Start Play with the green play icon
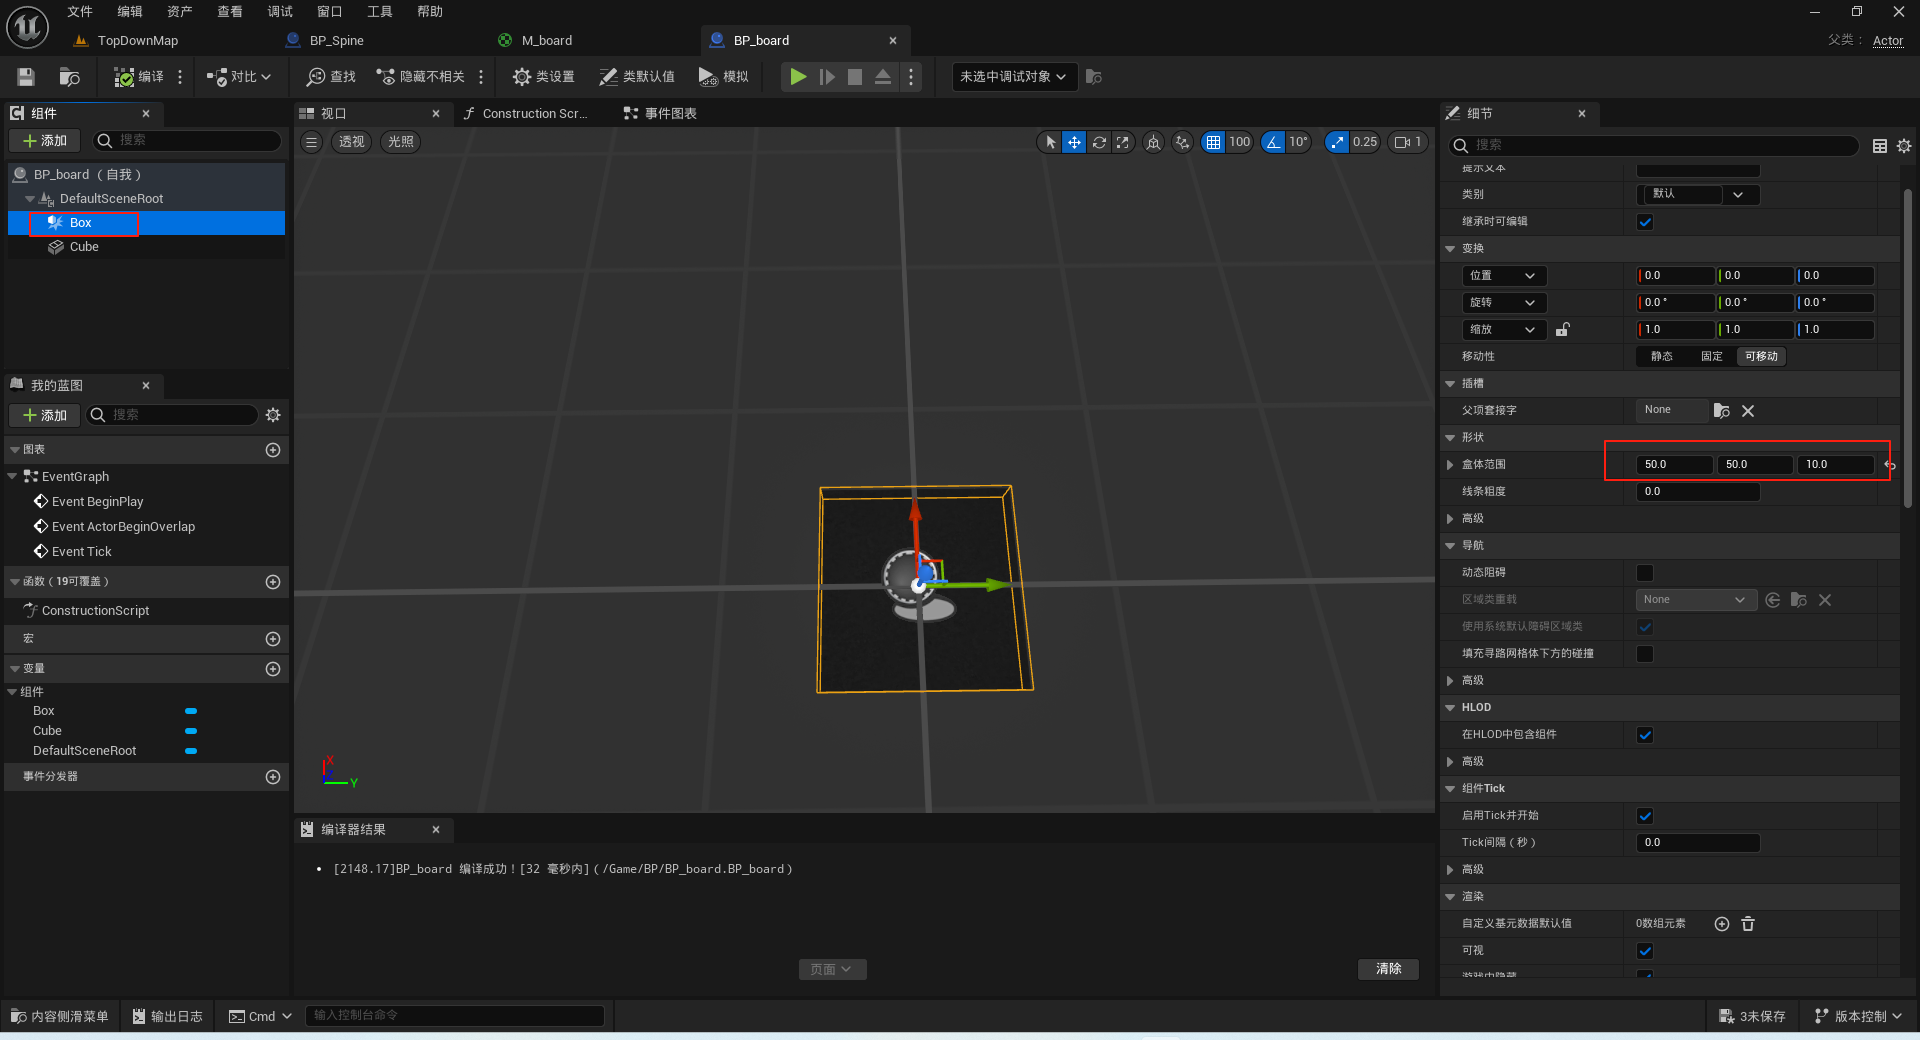Viewport: 1920px width, 1040px height. pyautogui.click(x=798, y=77)
